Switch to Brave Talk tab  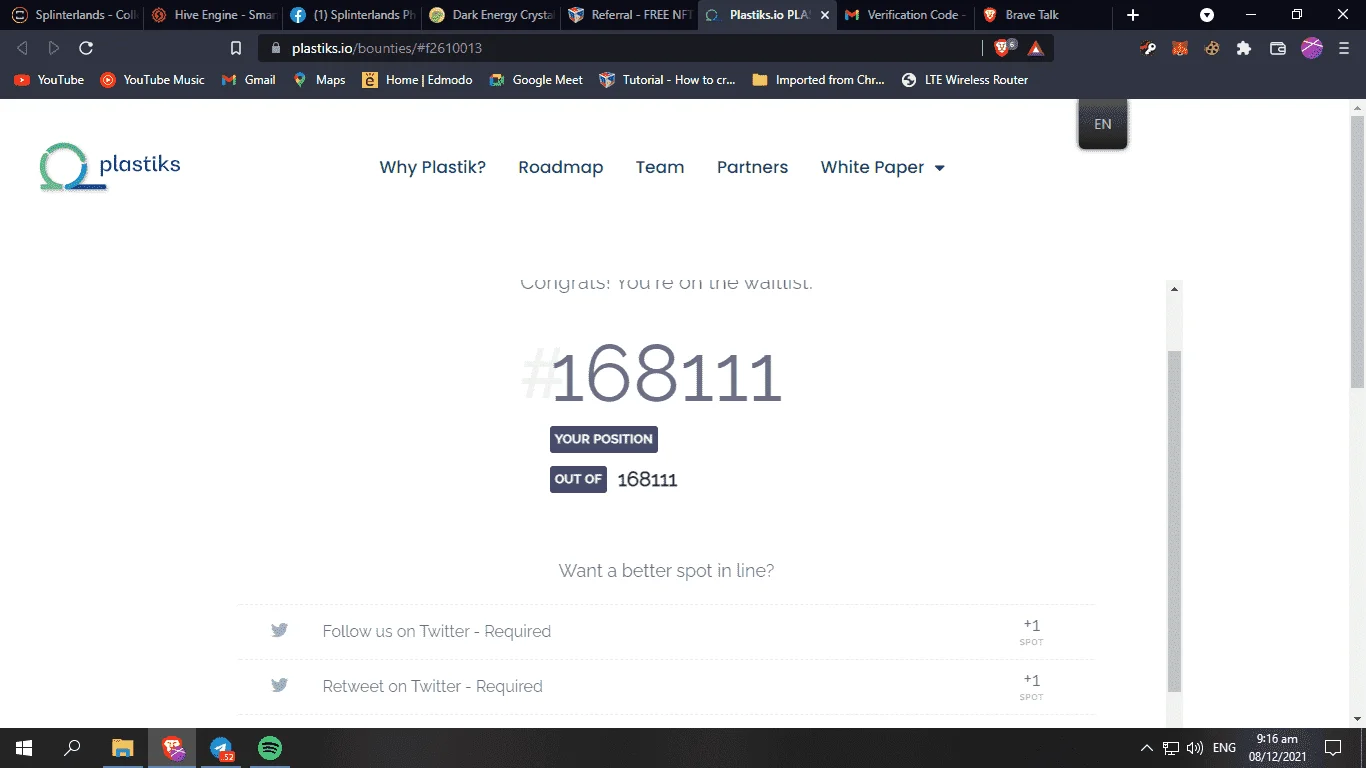pos(1044,15)
